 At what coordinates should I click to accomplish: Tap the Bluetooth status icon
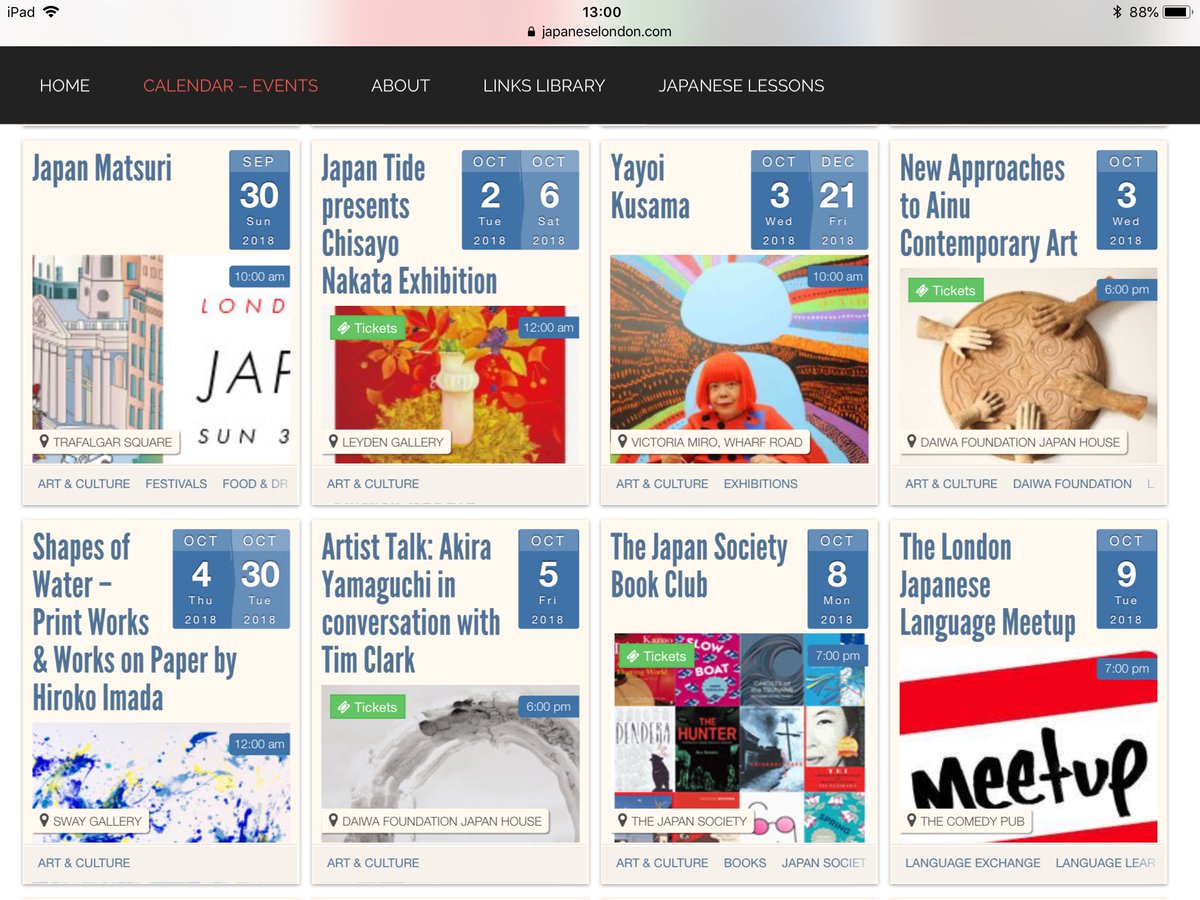[1117, 12]
